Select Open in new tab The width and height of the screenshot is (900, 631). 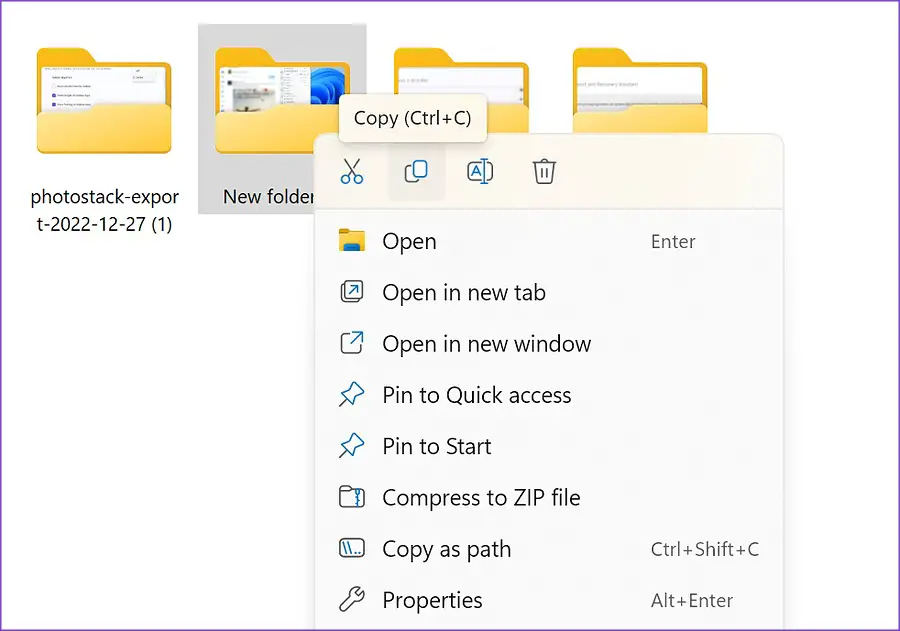click(464, 293)
